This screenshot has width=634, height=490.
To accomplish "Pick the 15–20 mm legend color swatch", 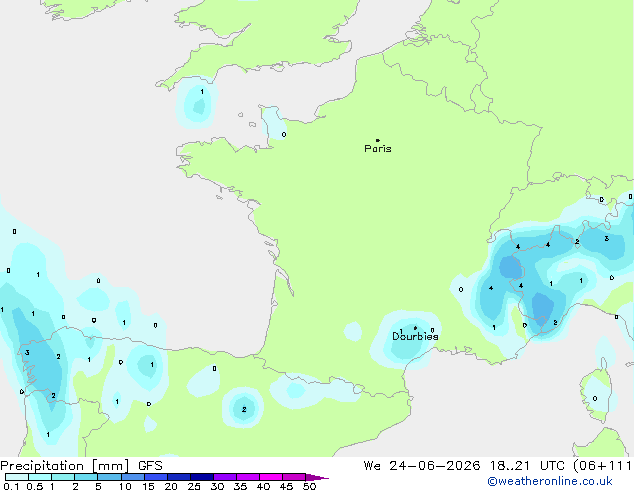I will pos(155,477).
